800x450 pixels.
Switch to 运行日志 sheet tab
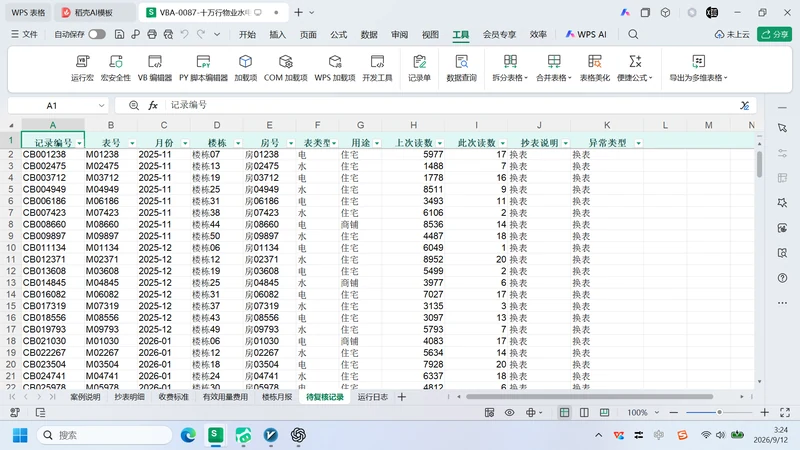click(372, 397)
